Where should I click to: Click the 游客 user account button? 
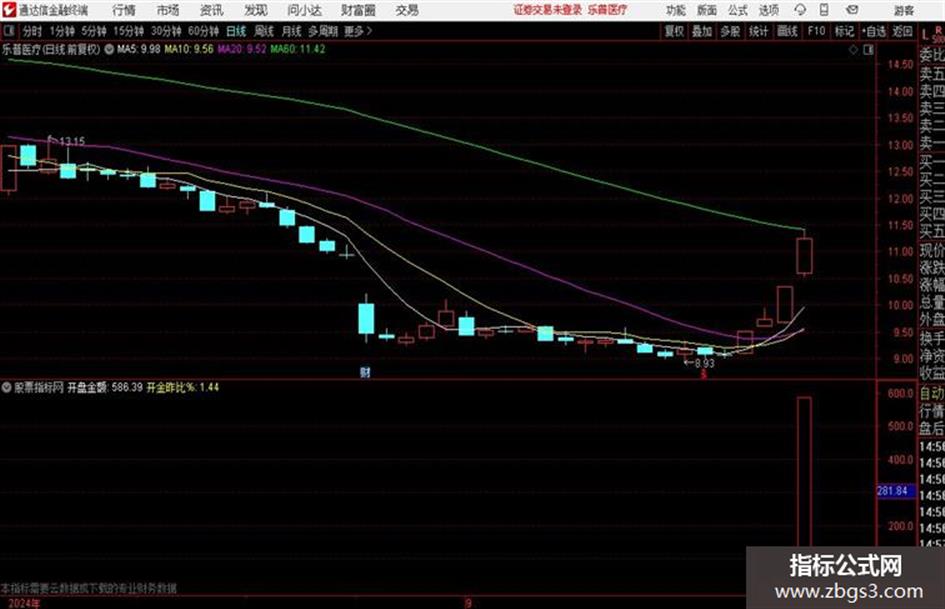click(903, 10)
